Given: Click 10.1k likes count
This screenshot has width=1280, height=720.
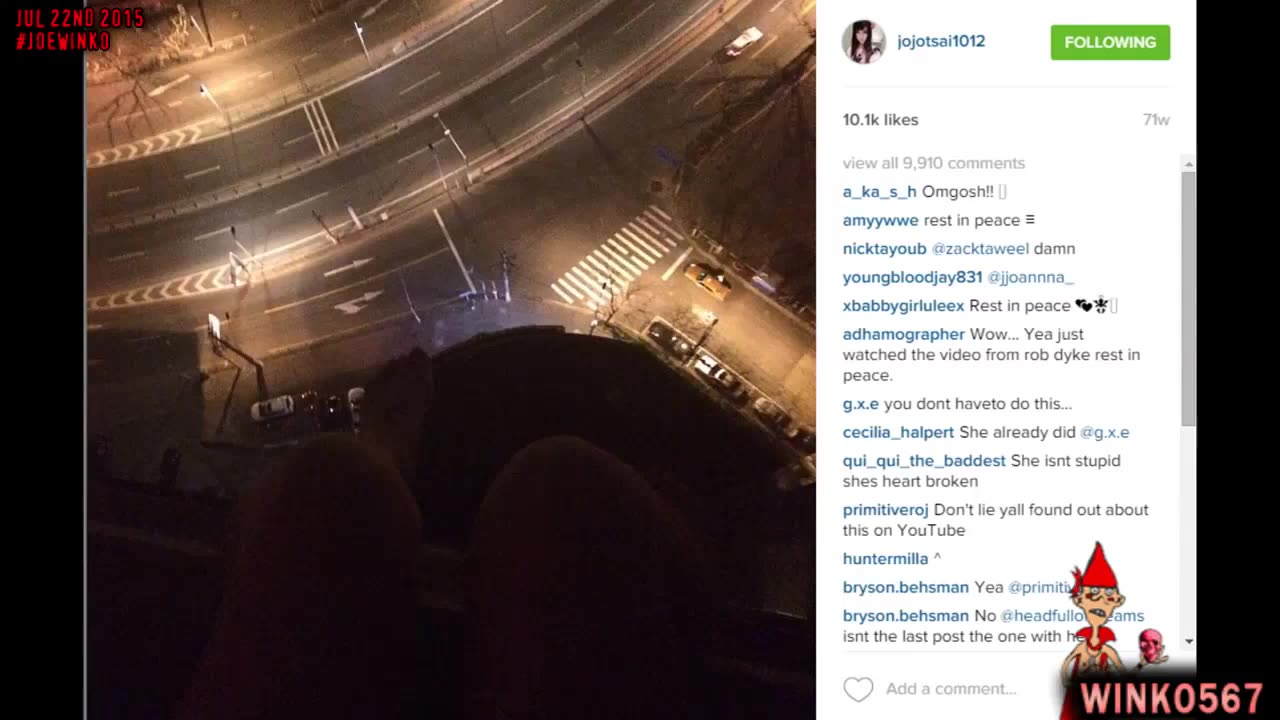Looking at the screenshot, I should [880, 119].
